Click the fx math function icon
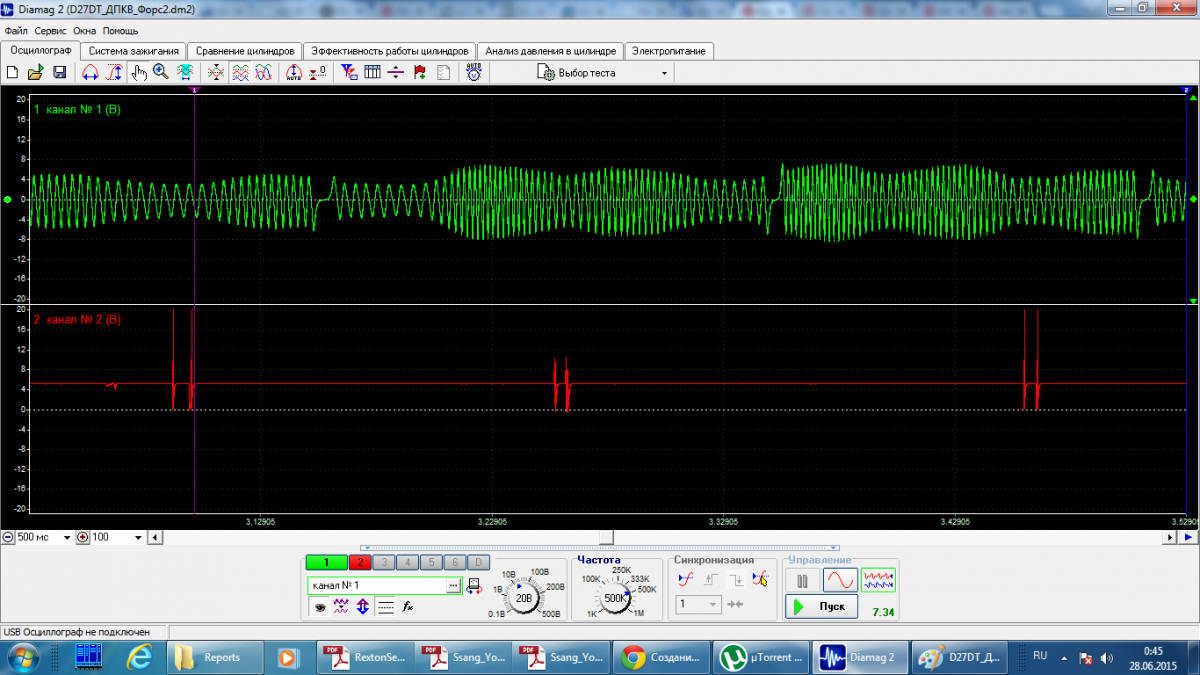Viewport: 1200px width, 675px height. pyautogui.click(x=408, y=606)
